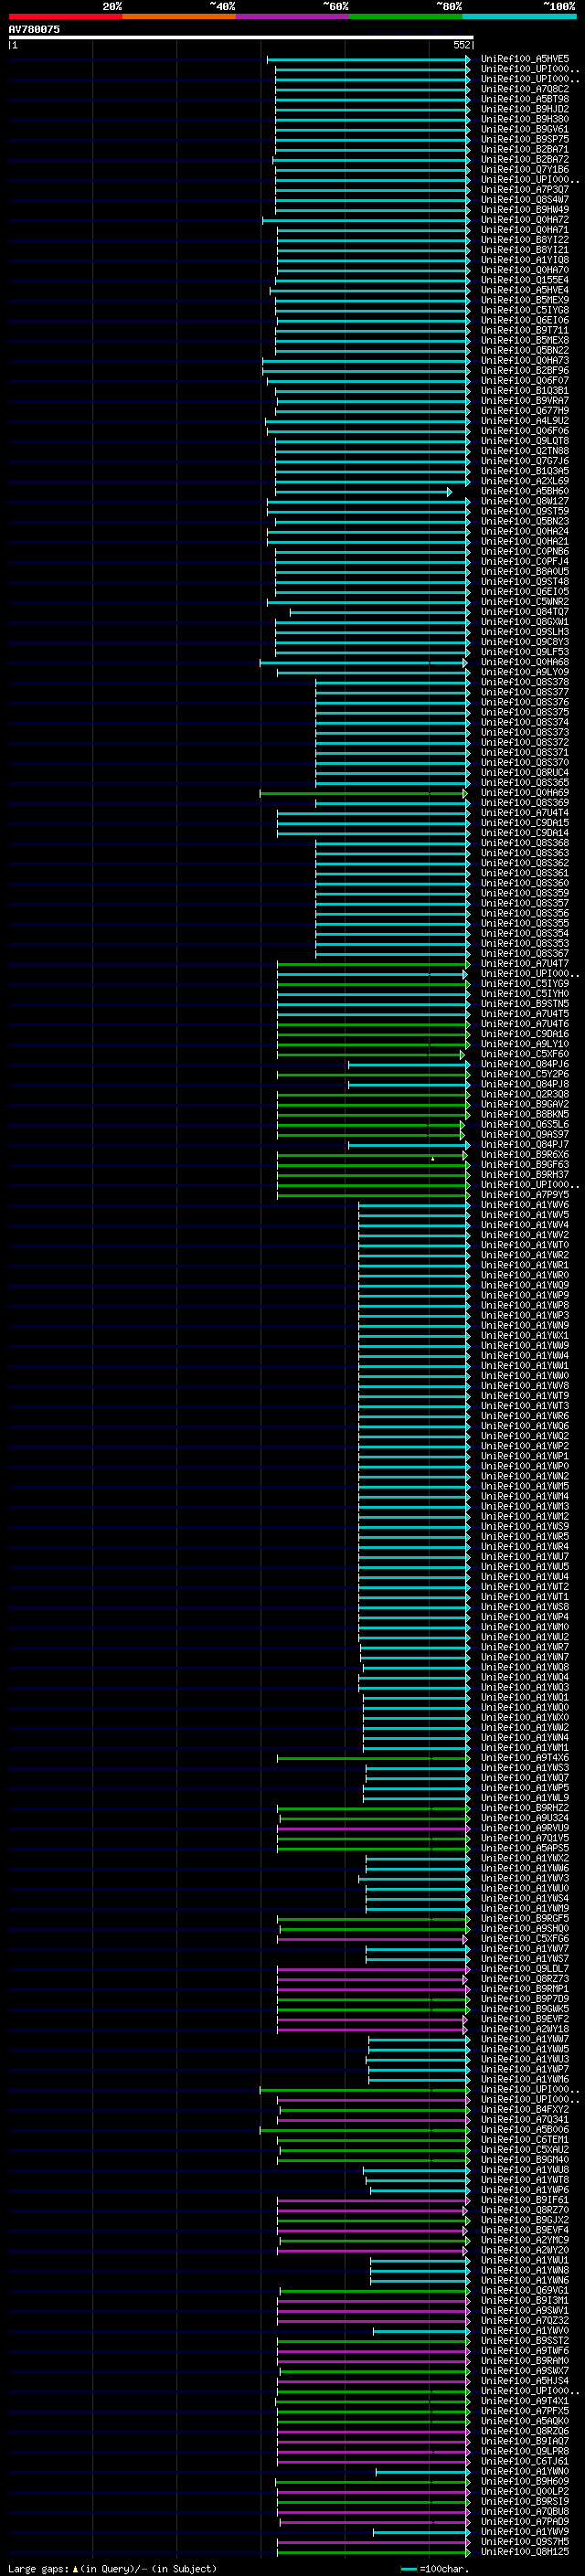Open hit UniRef100_B9H380
The width and height of the screenshot is (585, 2576).
click(525, 119)
